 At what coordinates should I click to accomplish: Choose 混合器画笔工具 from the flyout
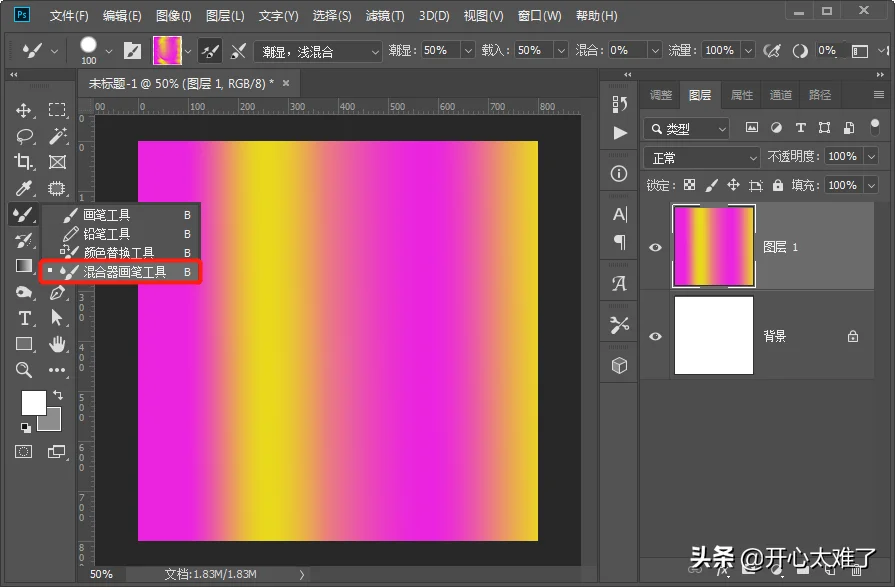pyautogui.click(x=121, y=272)
